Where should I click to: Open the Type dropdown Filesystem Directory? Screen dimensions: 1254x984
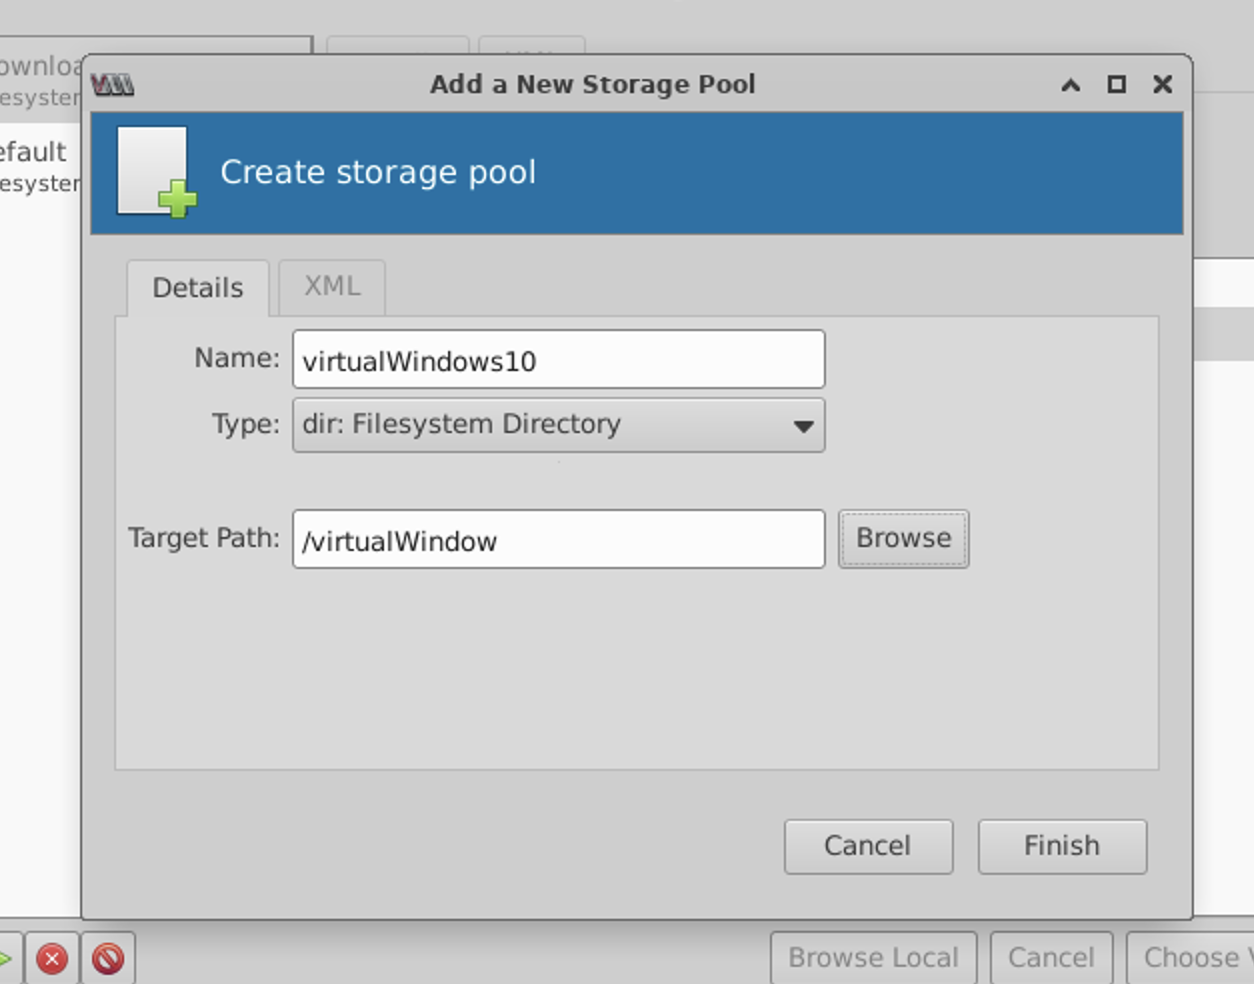(558, 425)
